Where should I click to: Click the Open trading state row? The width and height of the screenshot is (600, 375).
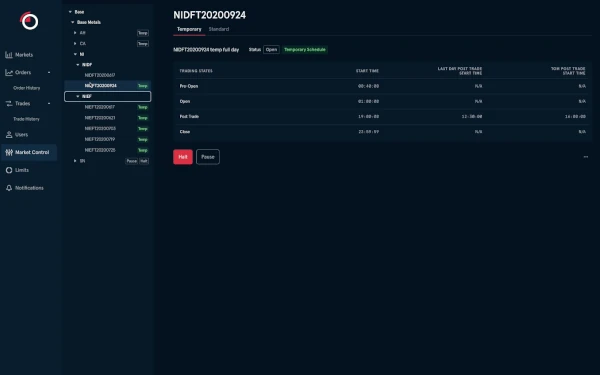383,101
